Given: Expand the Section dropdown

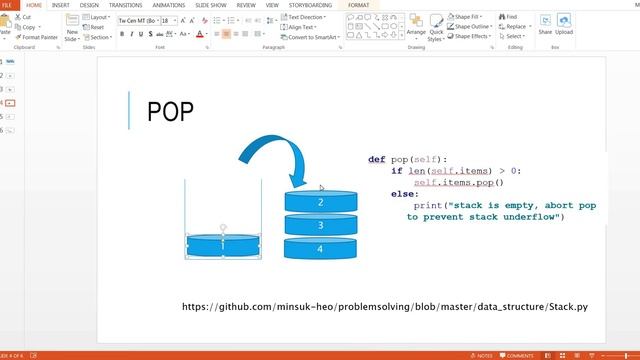Looking at the screenshot, I should coord(98,37).
